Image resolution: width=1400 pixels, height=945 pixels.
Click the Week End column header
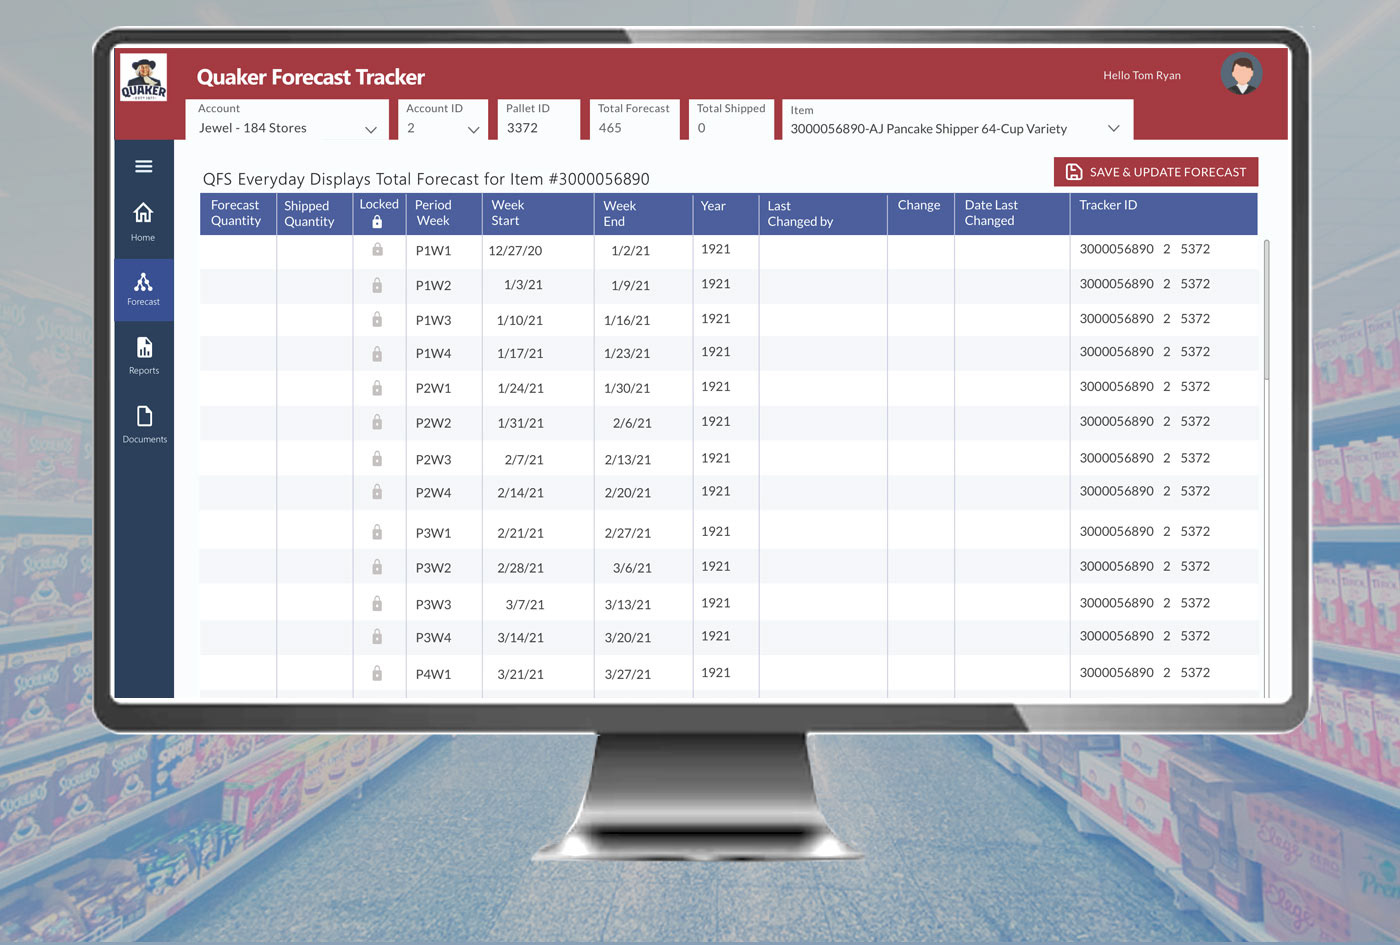[x=642, y=213]
